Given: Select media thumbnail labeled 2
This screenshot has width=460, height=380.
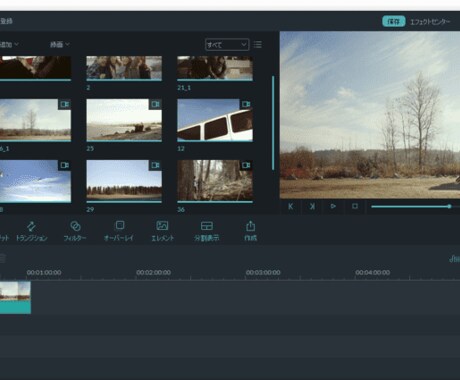Looking at the screenshot, I should click(124, 68).
